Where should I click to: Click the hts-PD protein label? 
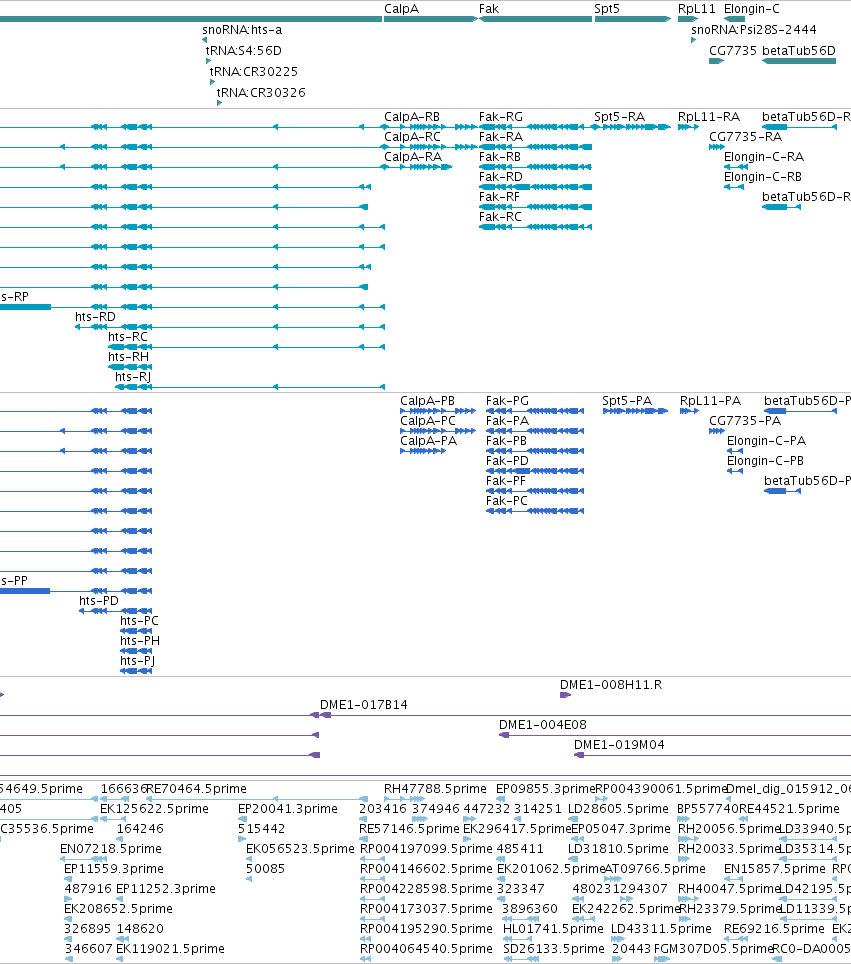click(x=99, y=601)
